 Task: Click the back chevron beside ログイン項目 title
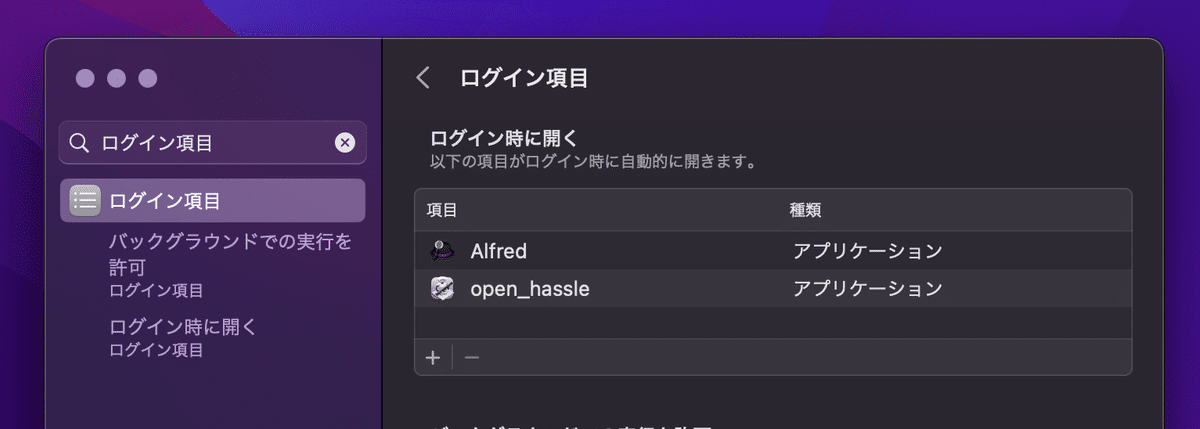(423, 78)
